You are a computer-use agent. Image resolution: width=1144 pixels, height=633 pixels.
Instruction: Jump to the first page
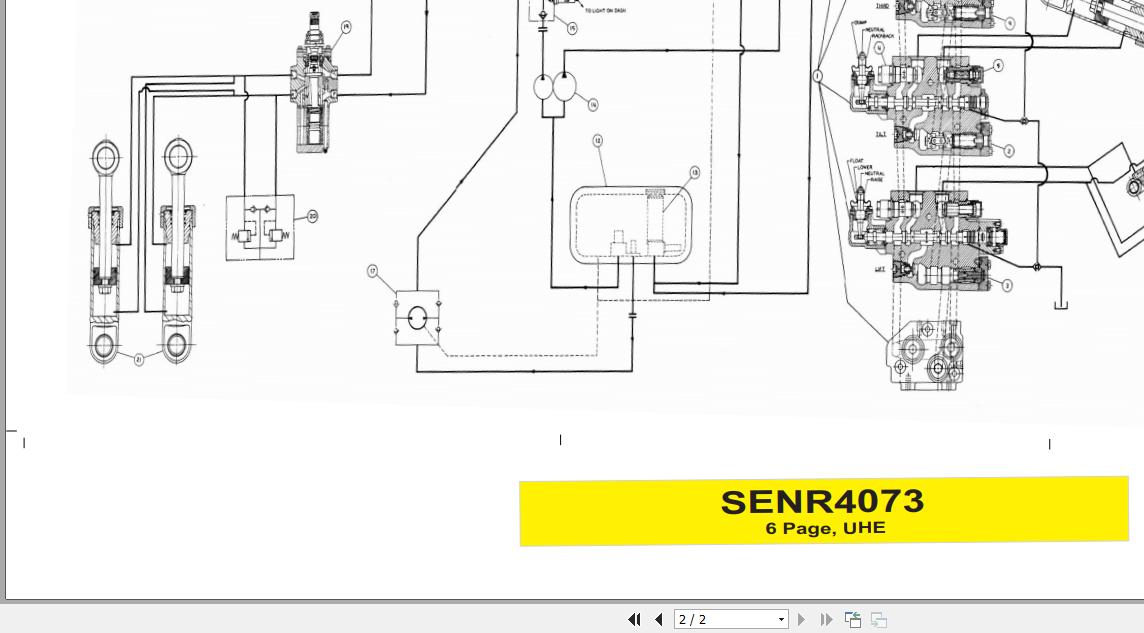634,620
